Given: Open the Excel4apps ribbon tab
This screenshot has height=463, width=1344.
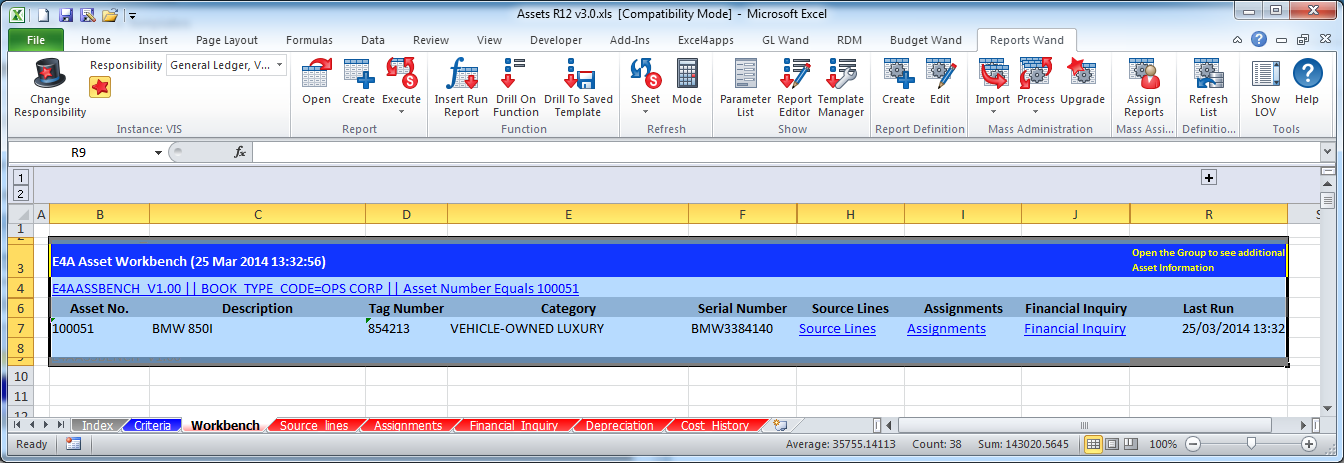Looking at the screenshot, I should click(x=706, y=40).
